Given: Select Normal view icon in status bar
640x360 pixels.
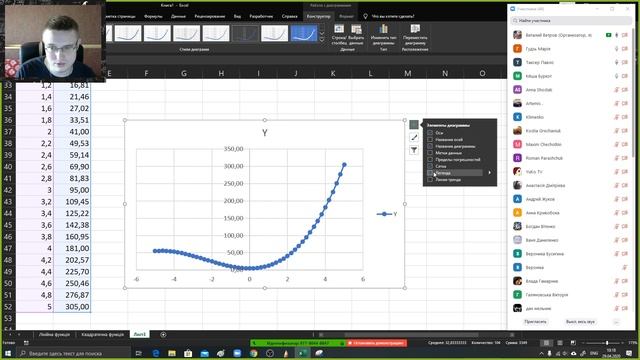Looking at the screenshot, I should [x=546, y=343].
